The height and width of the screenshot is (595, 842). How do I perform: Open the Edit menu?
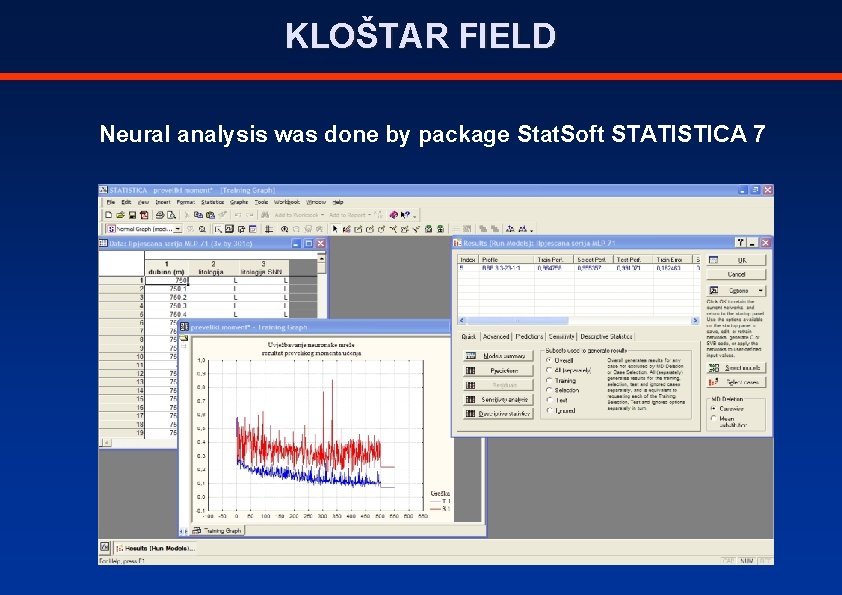(x=126, y=202)
